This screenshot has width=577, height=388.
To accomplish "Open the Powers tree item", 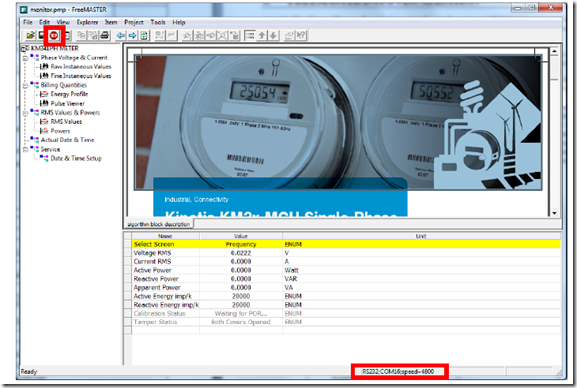I will [60, 131].
